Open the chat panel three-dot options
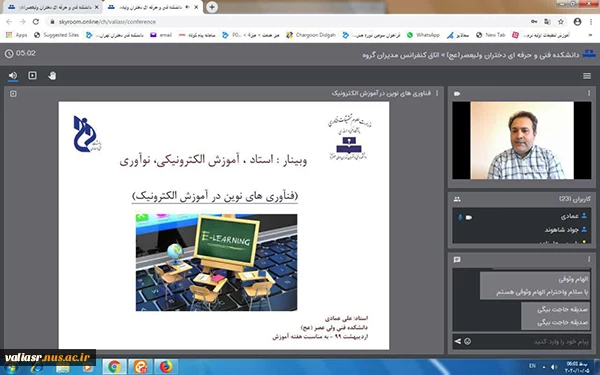 [x=589, y=259]
